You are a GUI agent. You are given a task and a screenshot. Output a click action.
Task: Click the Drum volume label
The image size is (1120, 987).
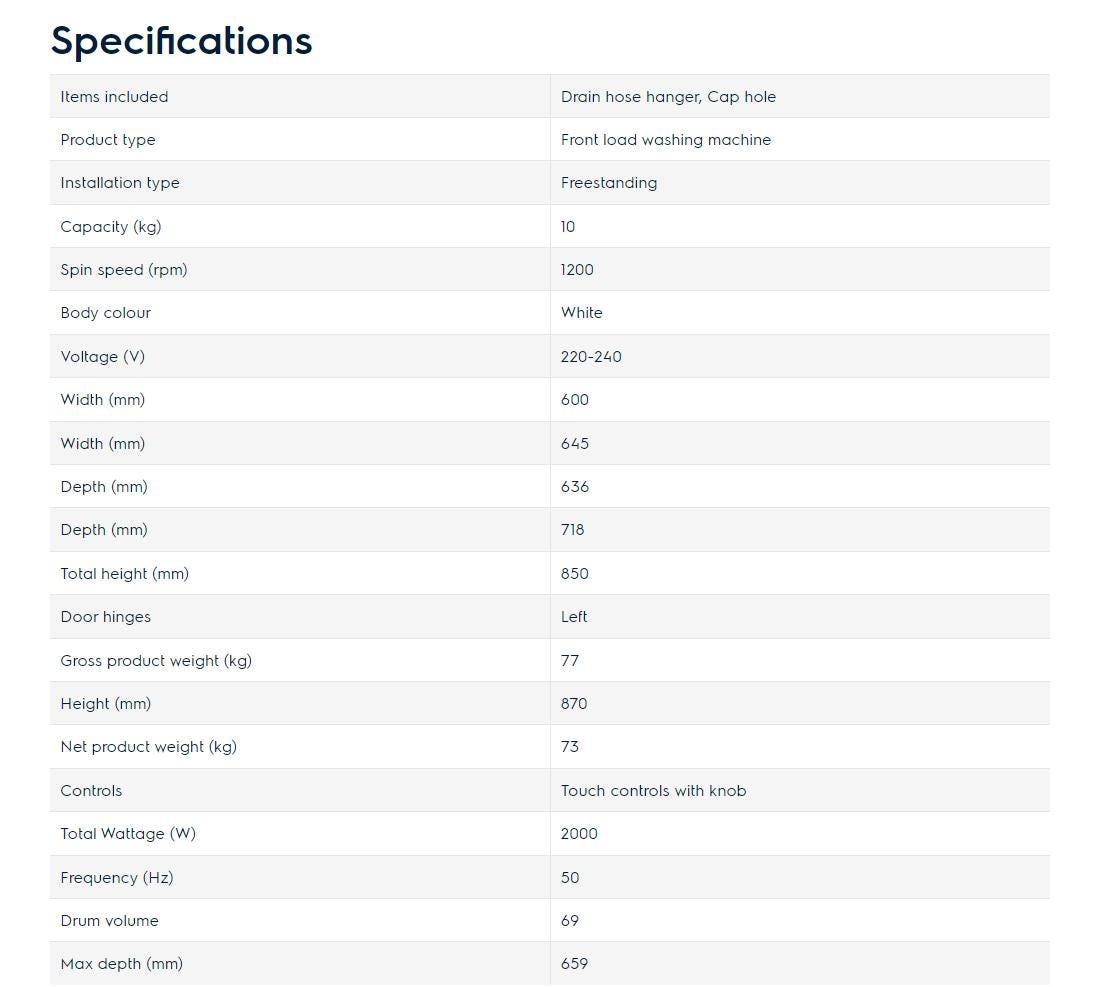point(109,921)
